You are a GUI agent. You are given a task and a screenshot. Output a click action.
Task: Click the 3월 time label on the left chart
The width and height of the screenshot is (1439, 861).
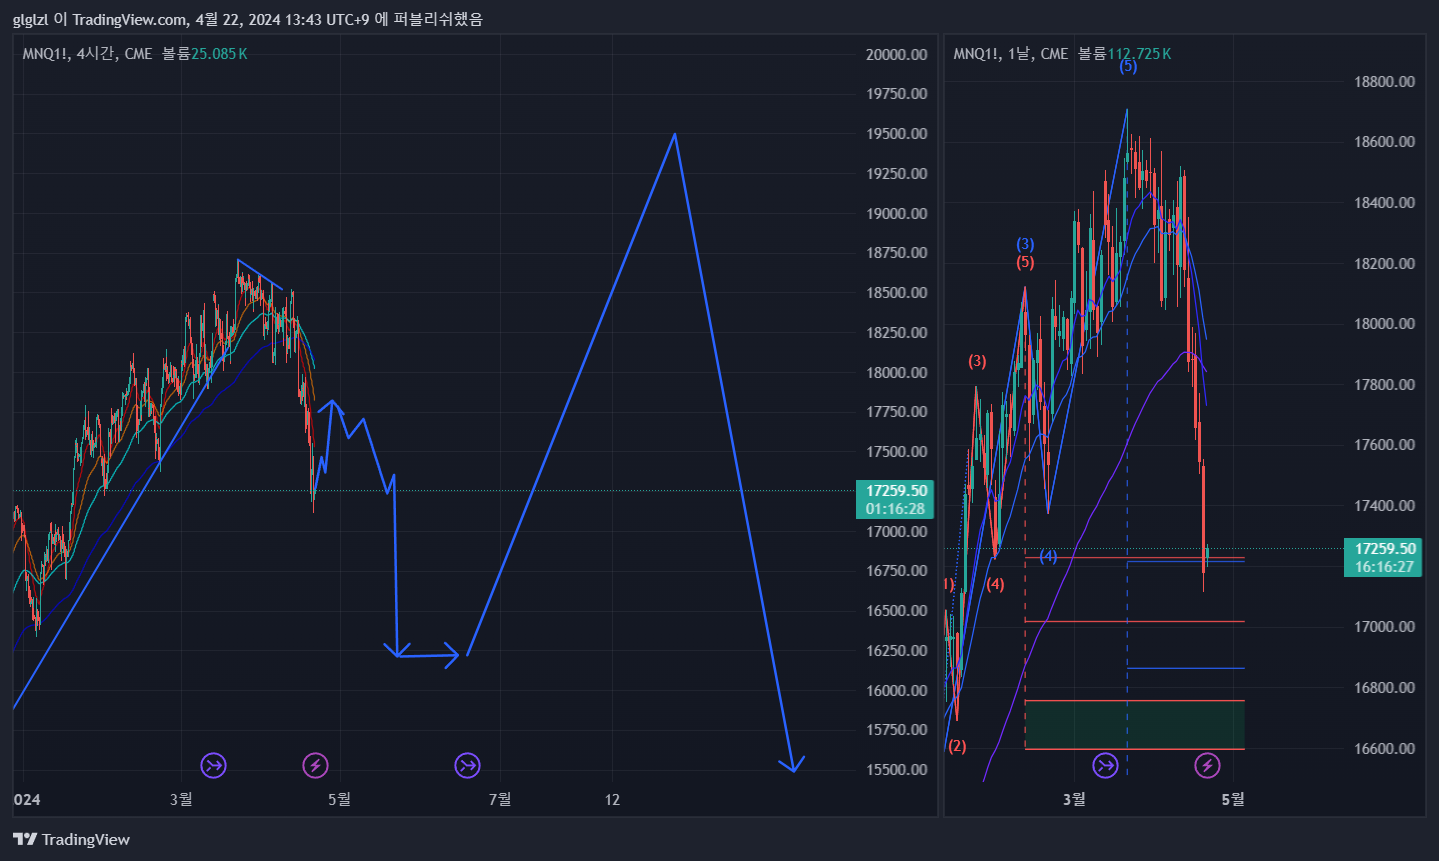pos(181,799)
